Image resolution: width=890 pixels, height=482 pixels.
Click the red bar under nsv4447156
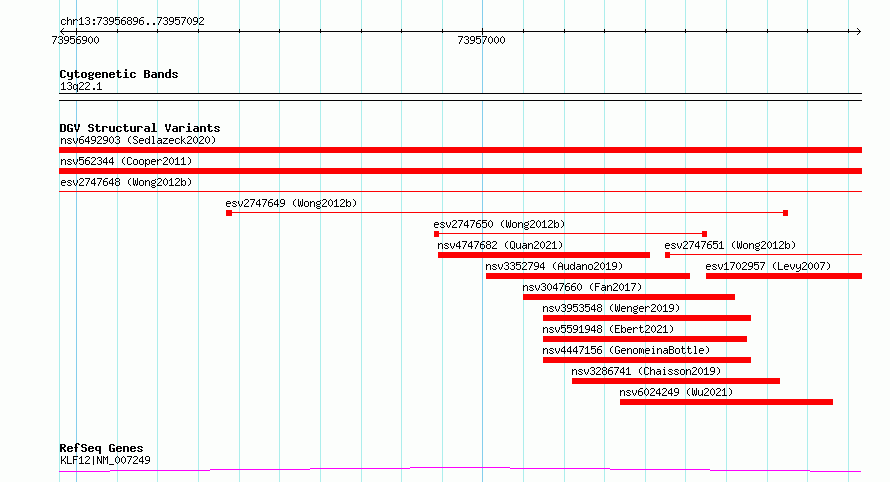click(x=646, y=360)
